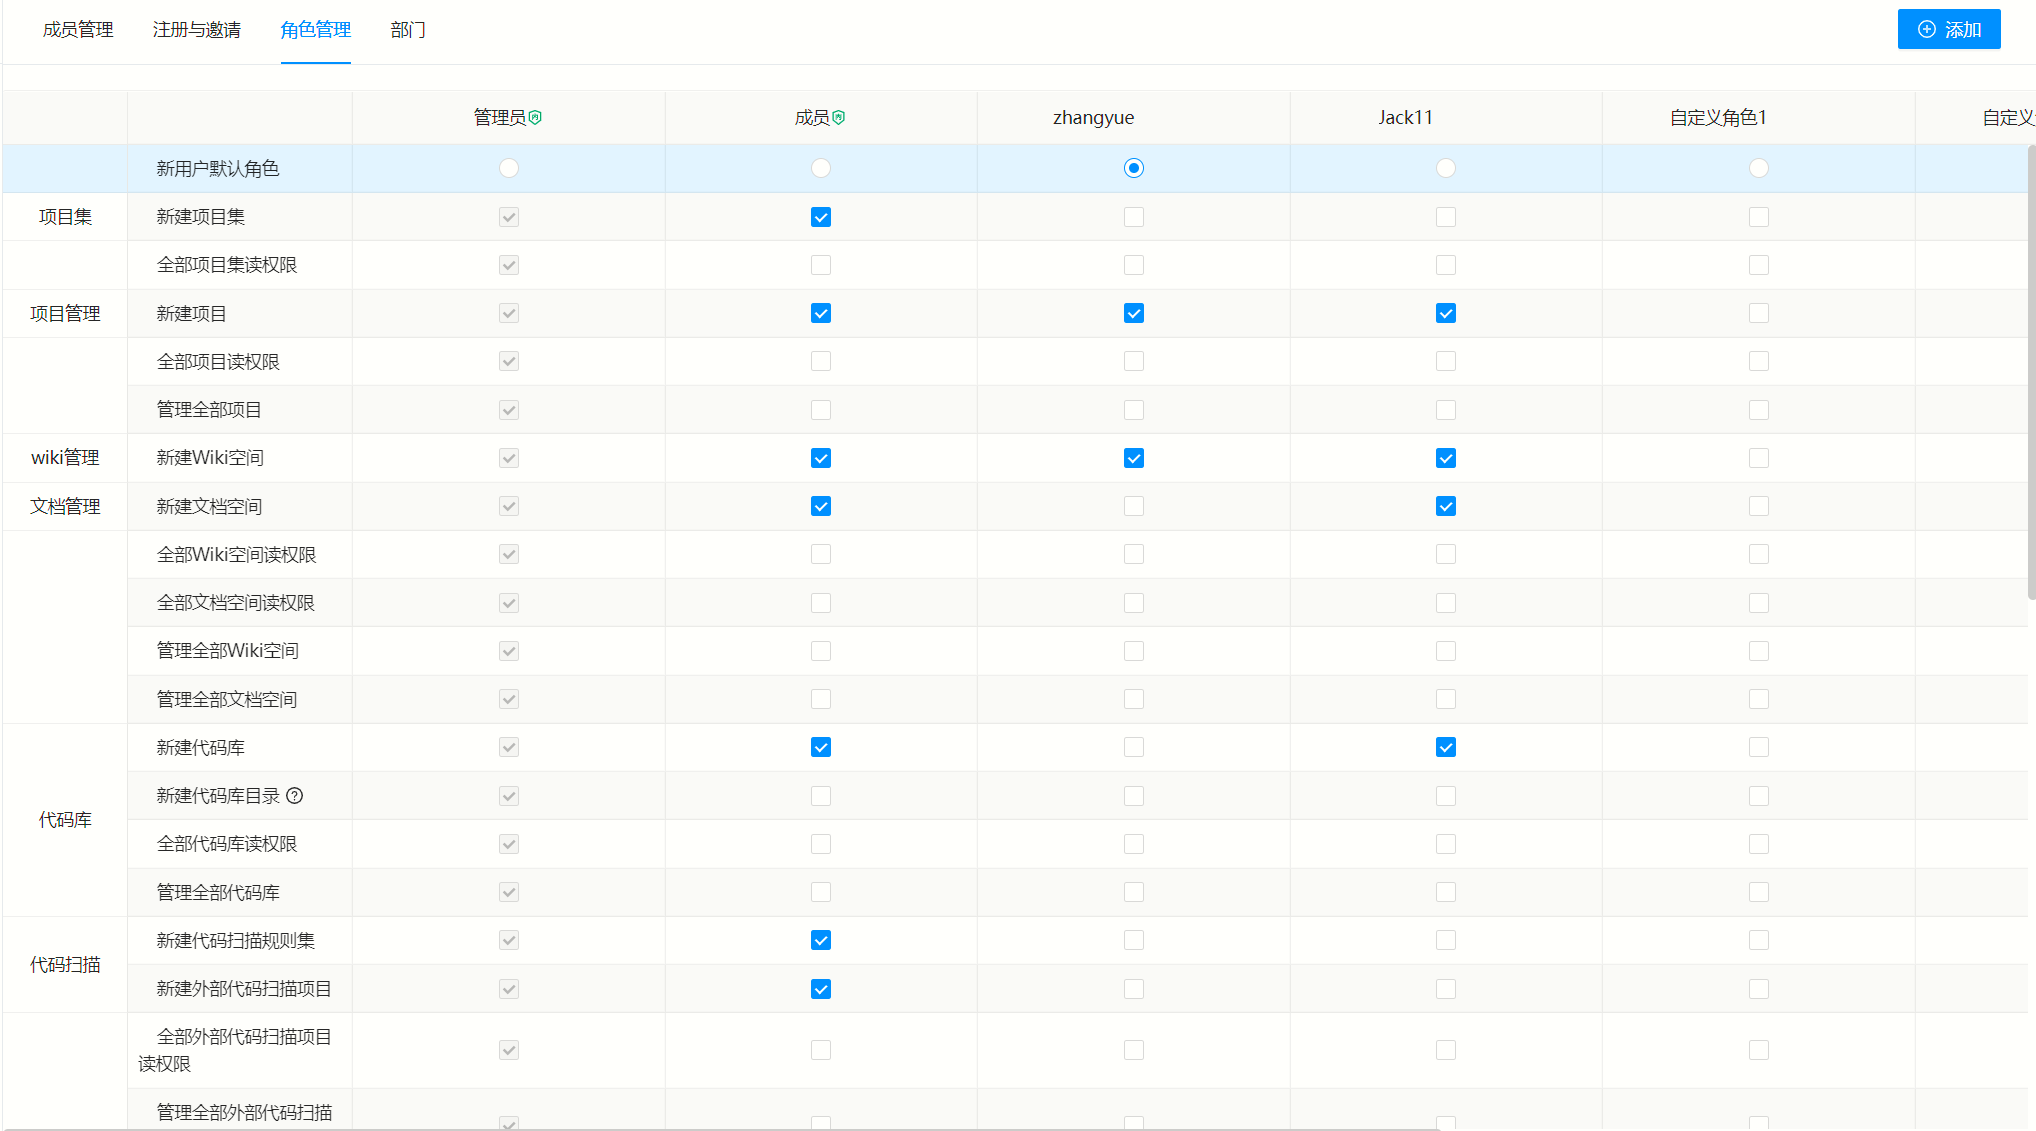Click the 添加 button
Screen dimensions: 2036x1131
coord(1948,29)
